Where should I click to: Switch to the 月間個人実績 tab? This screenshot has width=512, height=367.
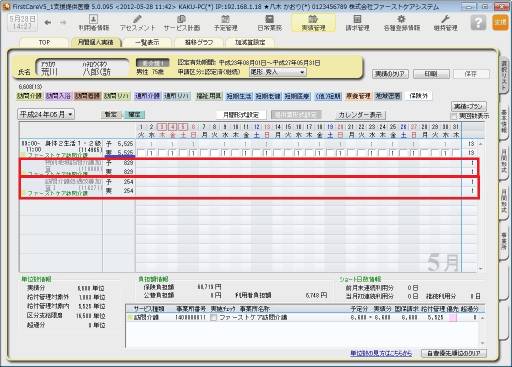click(95, 42)
